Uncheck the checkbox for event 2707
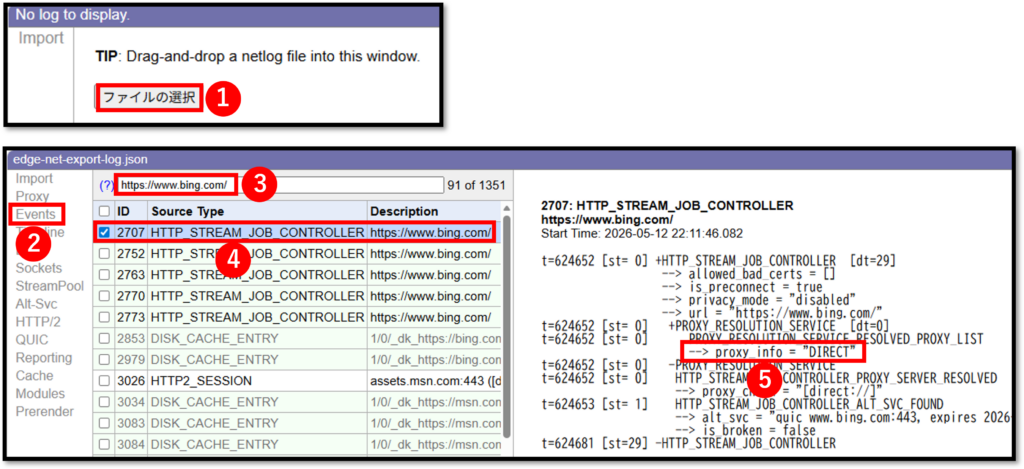1024x469 pixels. pyautogui.click(x=104, y=233)
